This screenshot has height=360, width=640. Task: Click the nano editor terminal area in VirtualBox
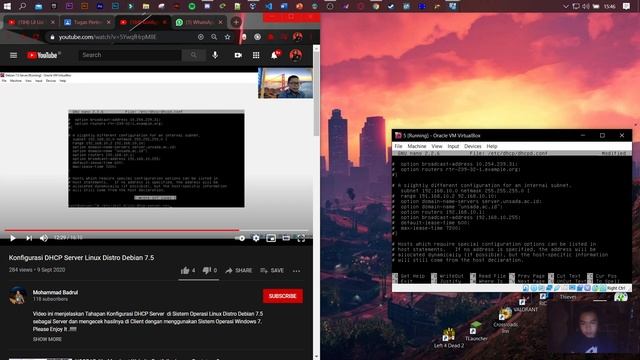(x=512, y=217)
